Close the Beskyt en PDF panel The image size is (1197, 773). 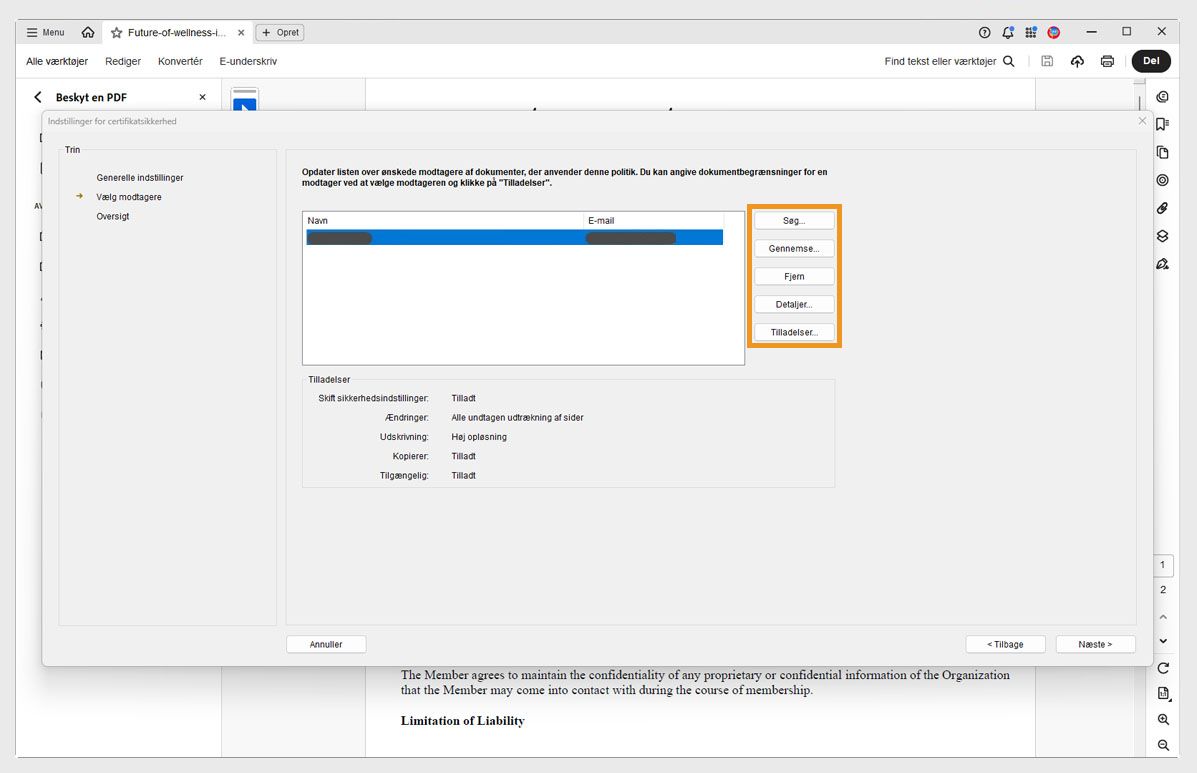pyautogui.click(x=202, y=97)
